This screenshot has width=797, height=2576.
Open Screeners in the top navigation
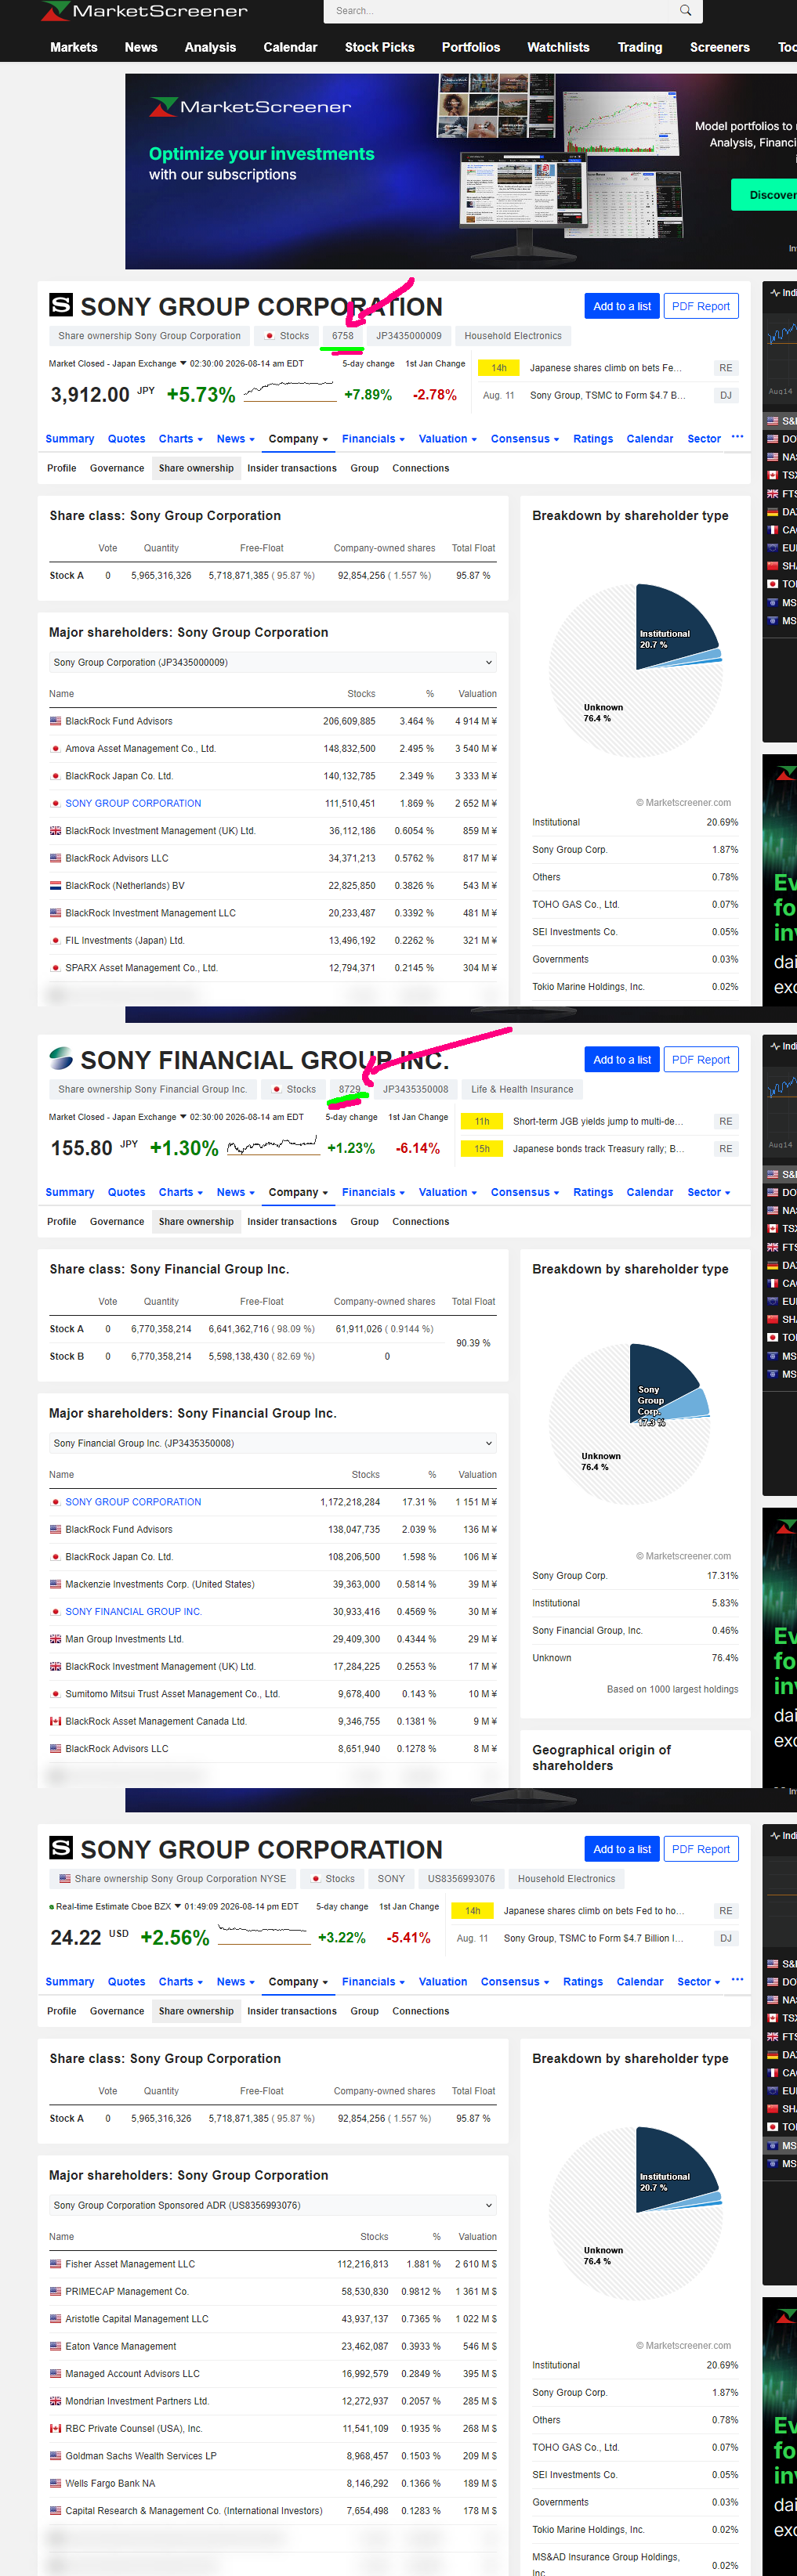719,47
